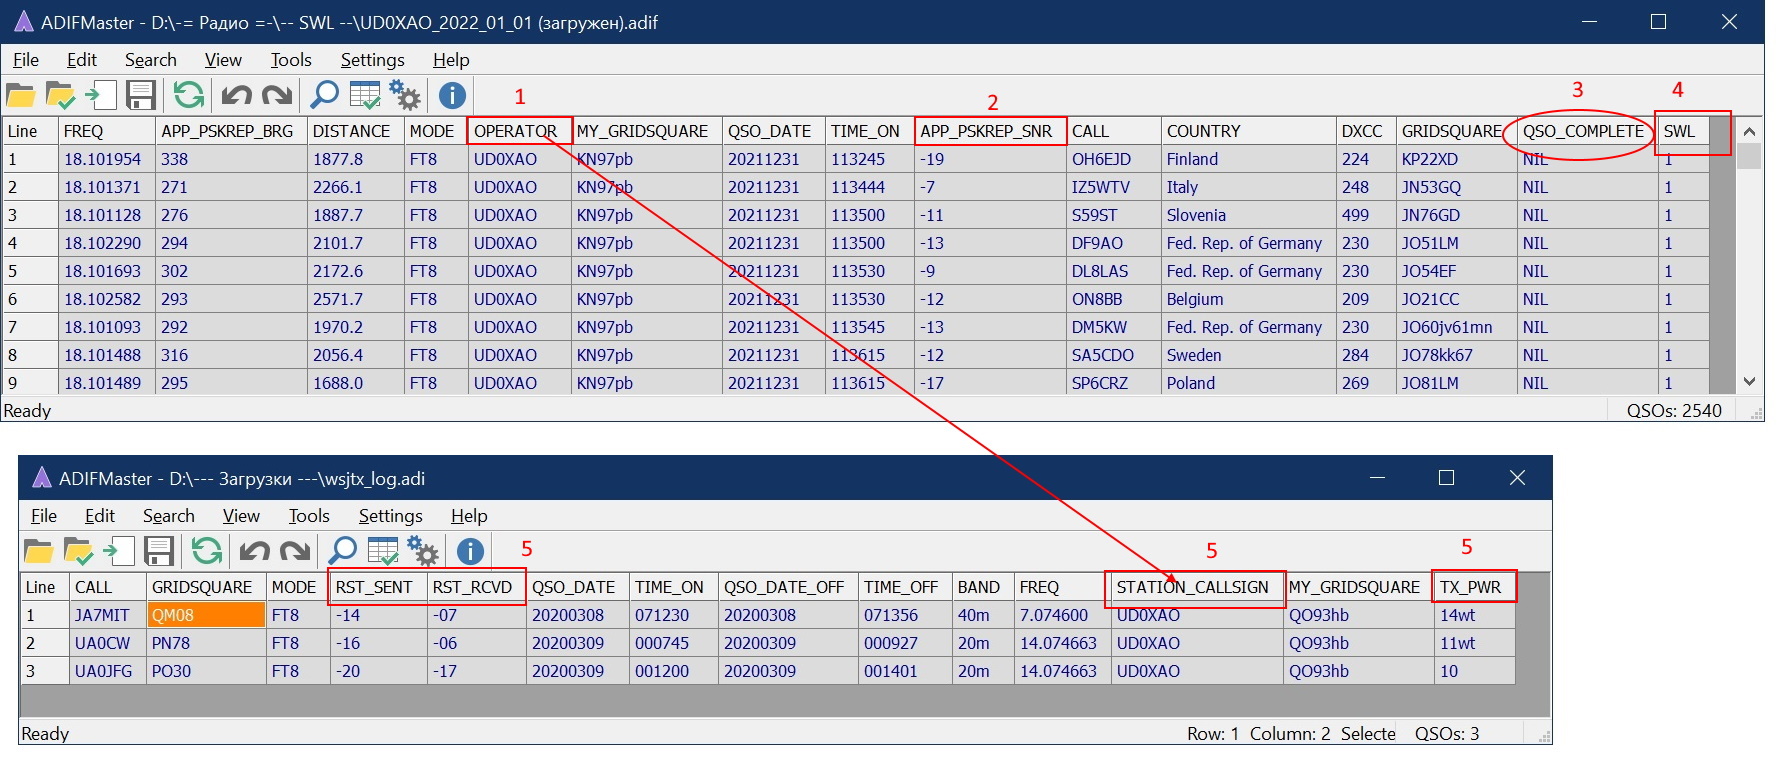Click the table with checkmark icon in the UD0XAO window
This screenshot has width=1788, height=770.
(x=365, y=95)
